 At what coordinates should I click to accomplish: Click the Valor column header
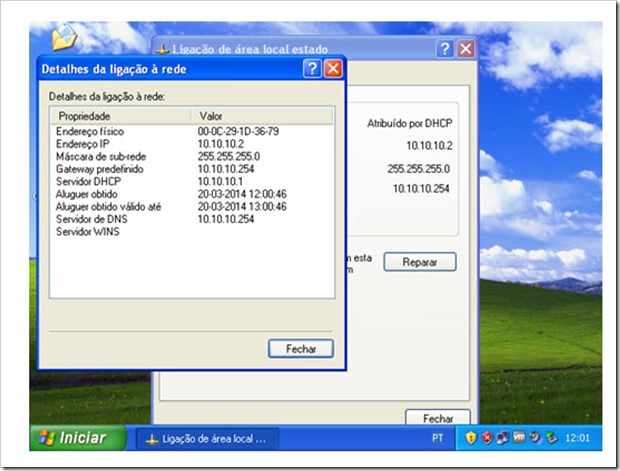262,116
